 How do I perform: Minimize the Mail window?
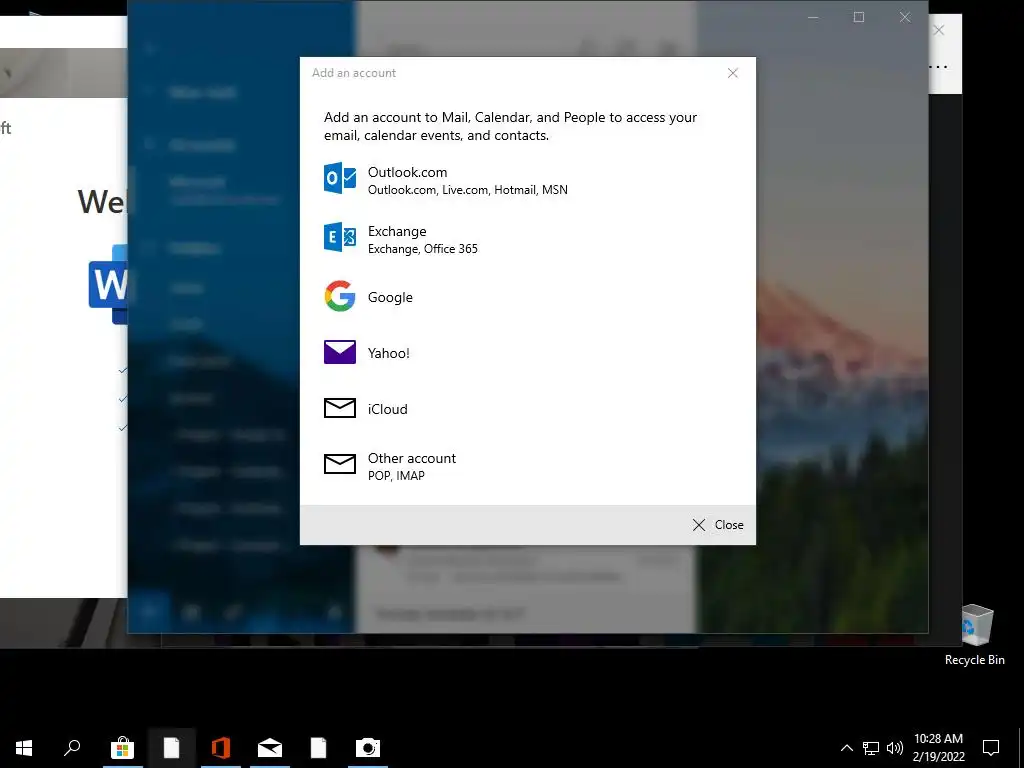[x=813, y=18]
